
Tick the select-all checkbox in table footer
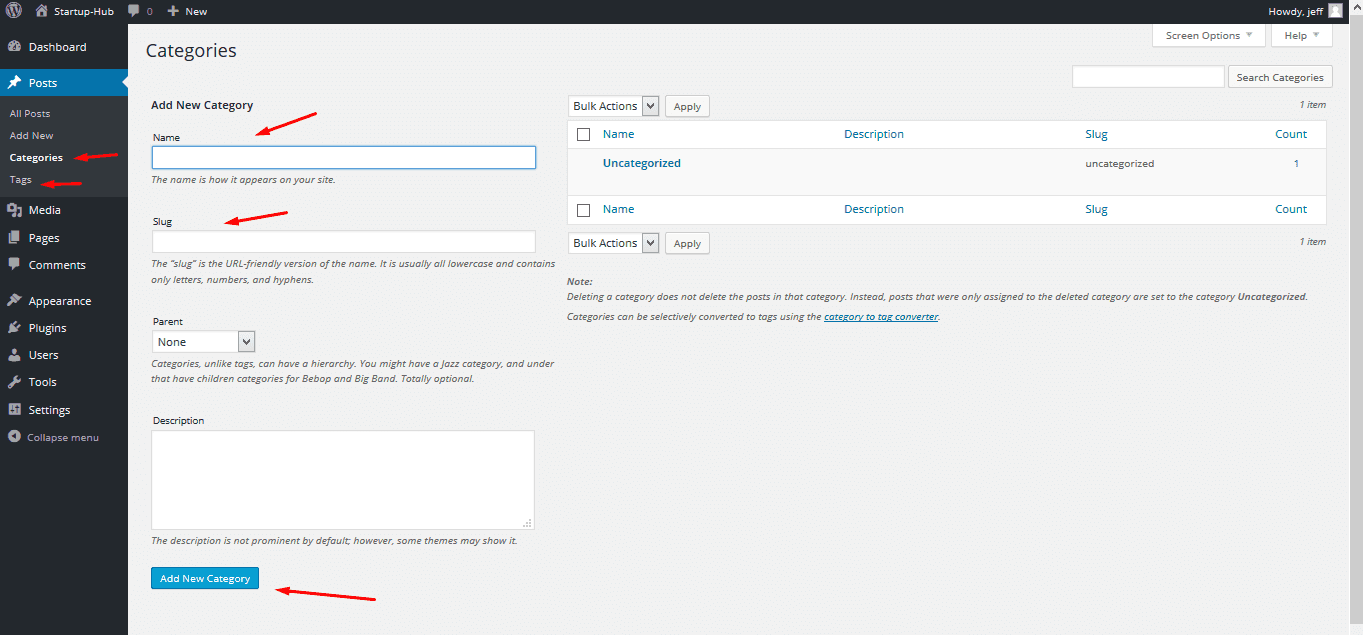pos(584,210)
